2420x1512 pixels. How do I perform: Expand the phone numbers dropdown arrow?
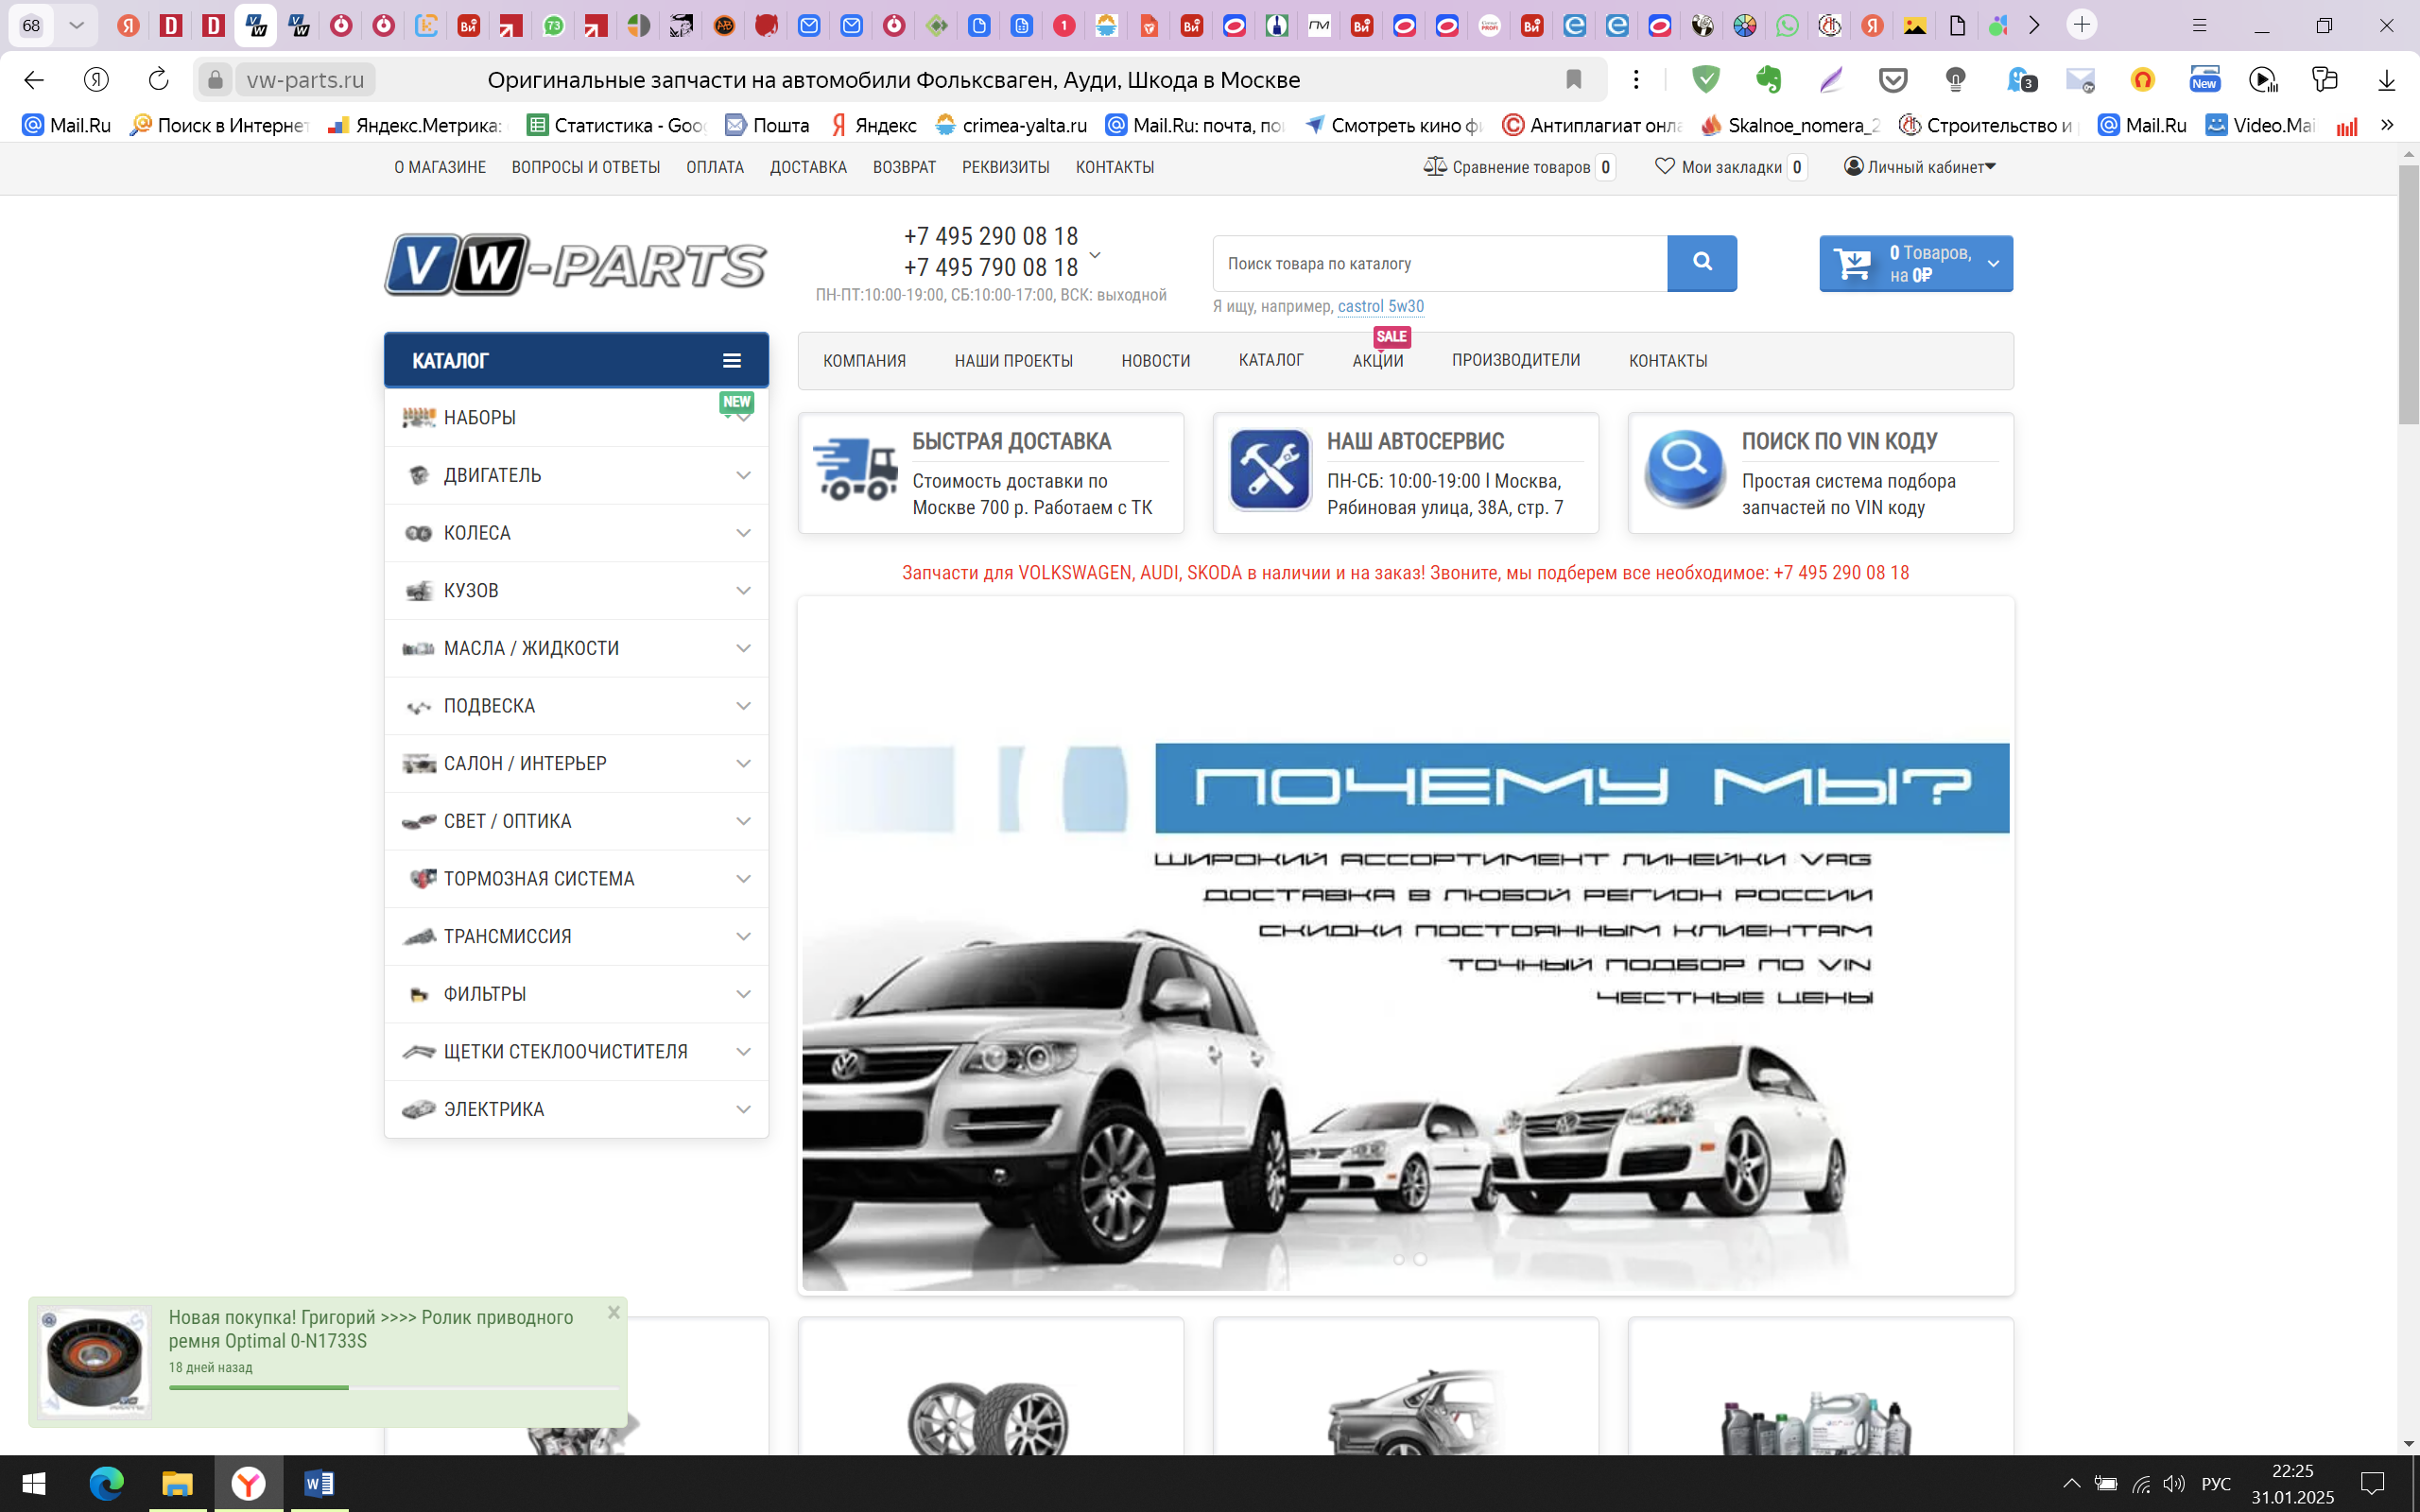click(1095, 255)
